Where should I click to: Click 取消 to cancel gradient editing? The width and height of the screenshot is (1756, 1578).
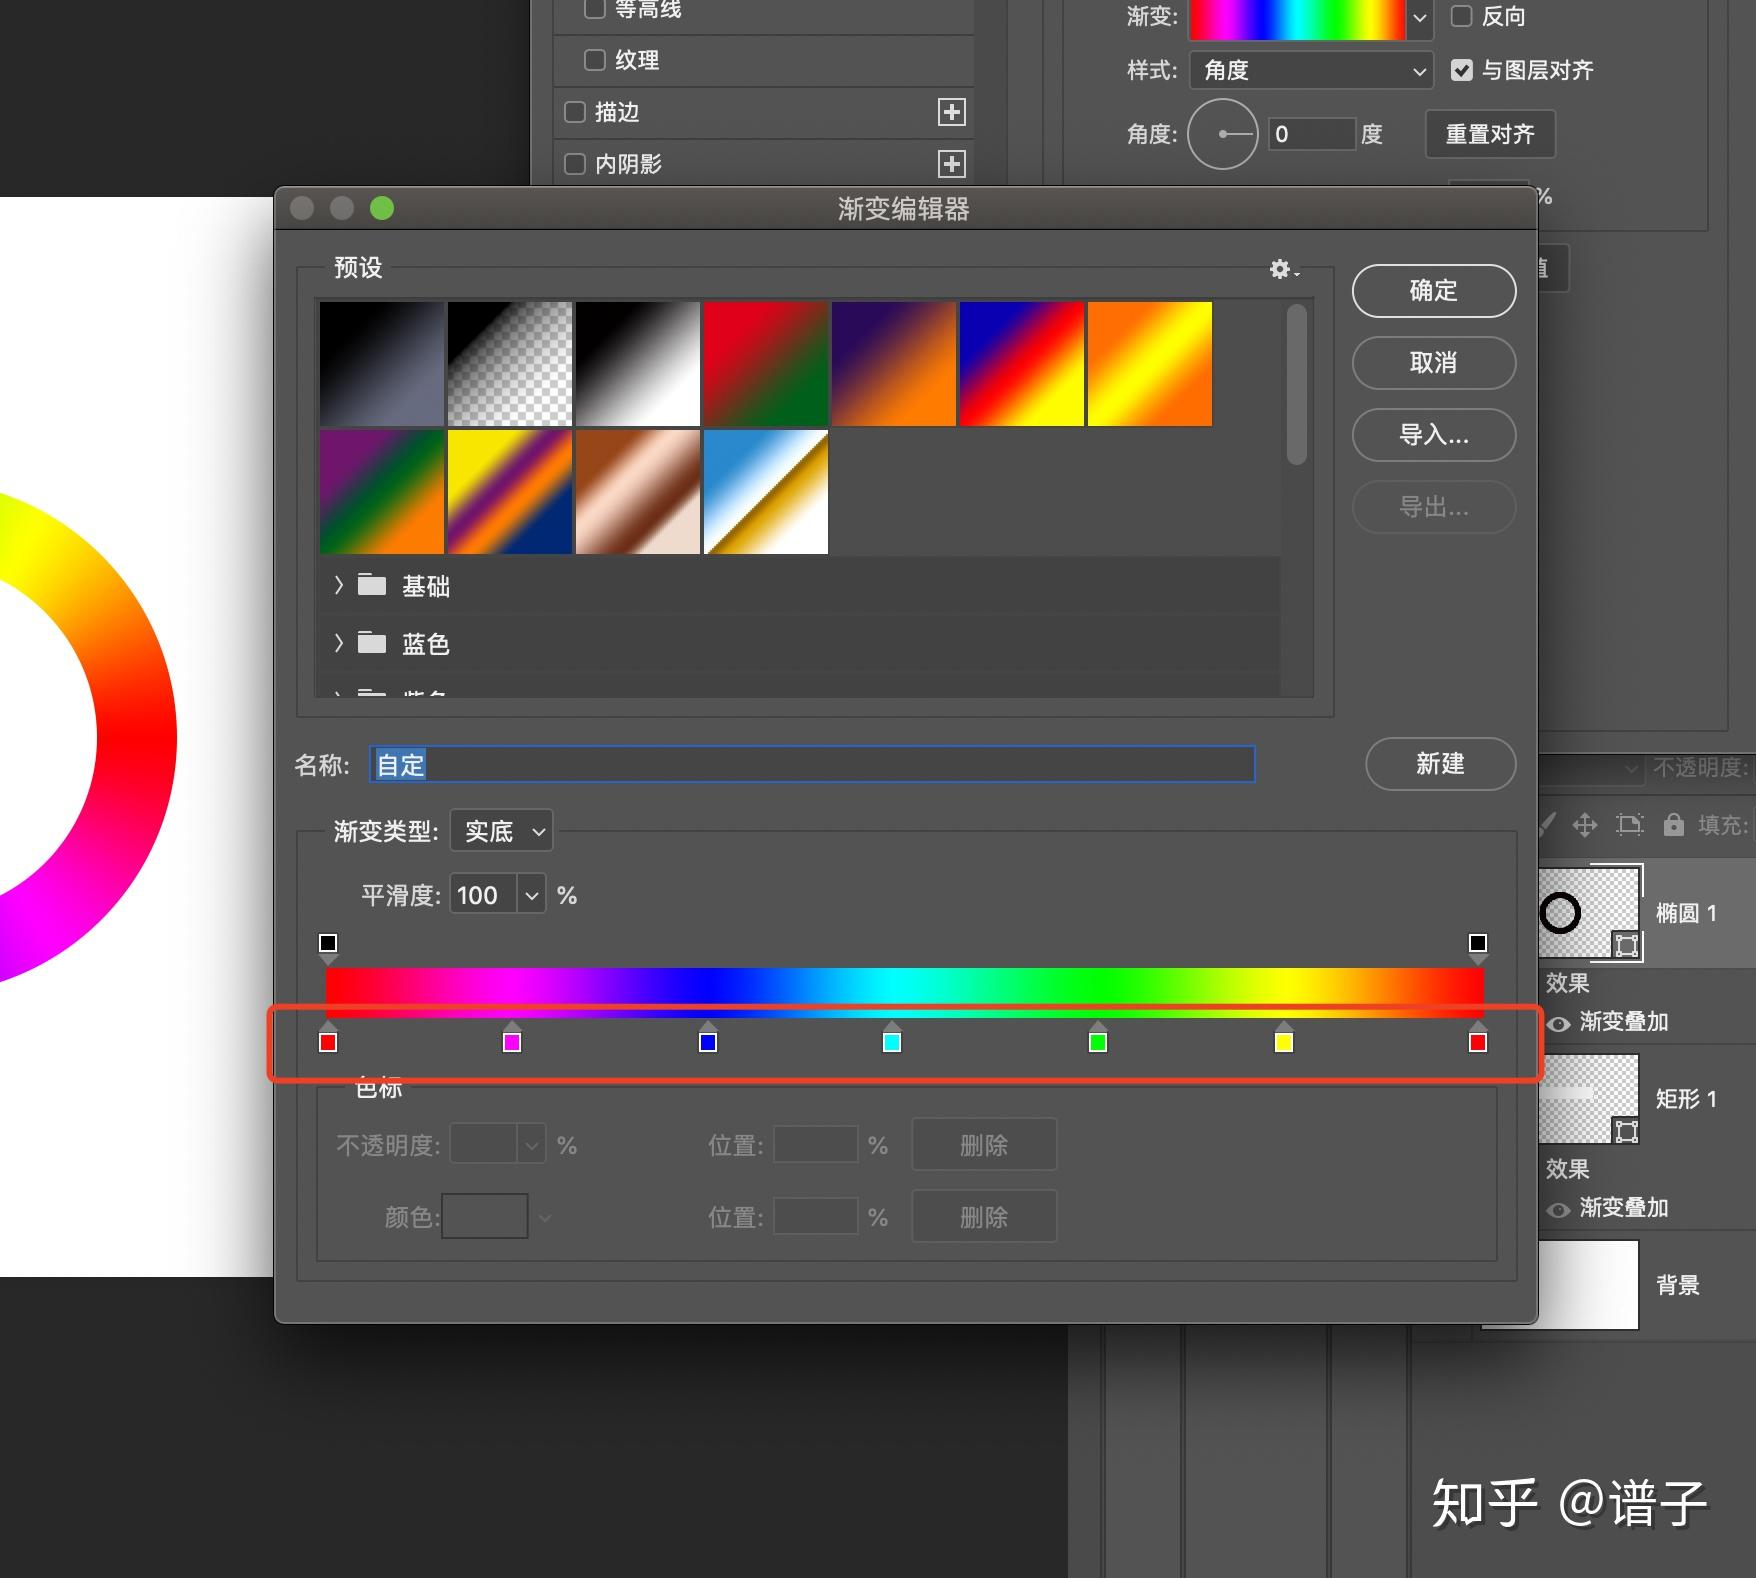[1434, 363]
